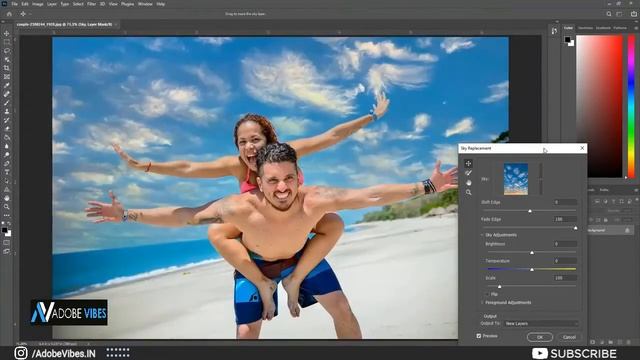Select the Frame tool

click(7, 76)
